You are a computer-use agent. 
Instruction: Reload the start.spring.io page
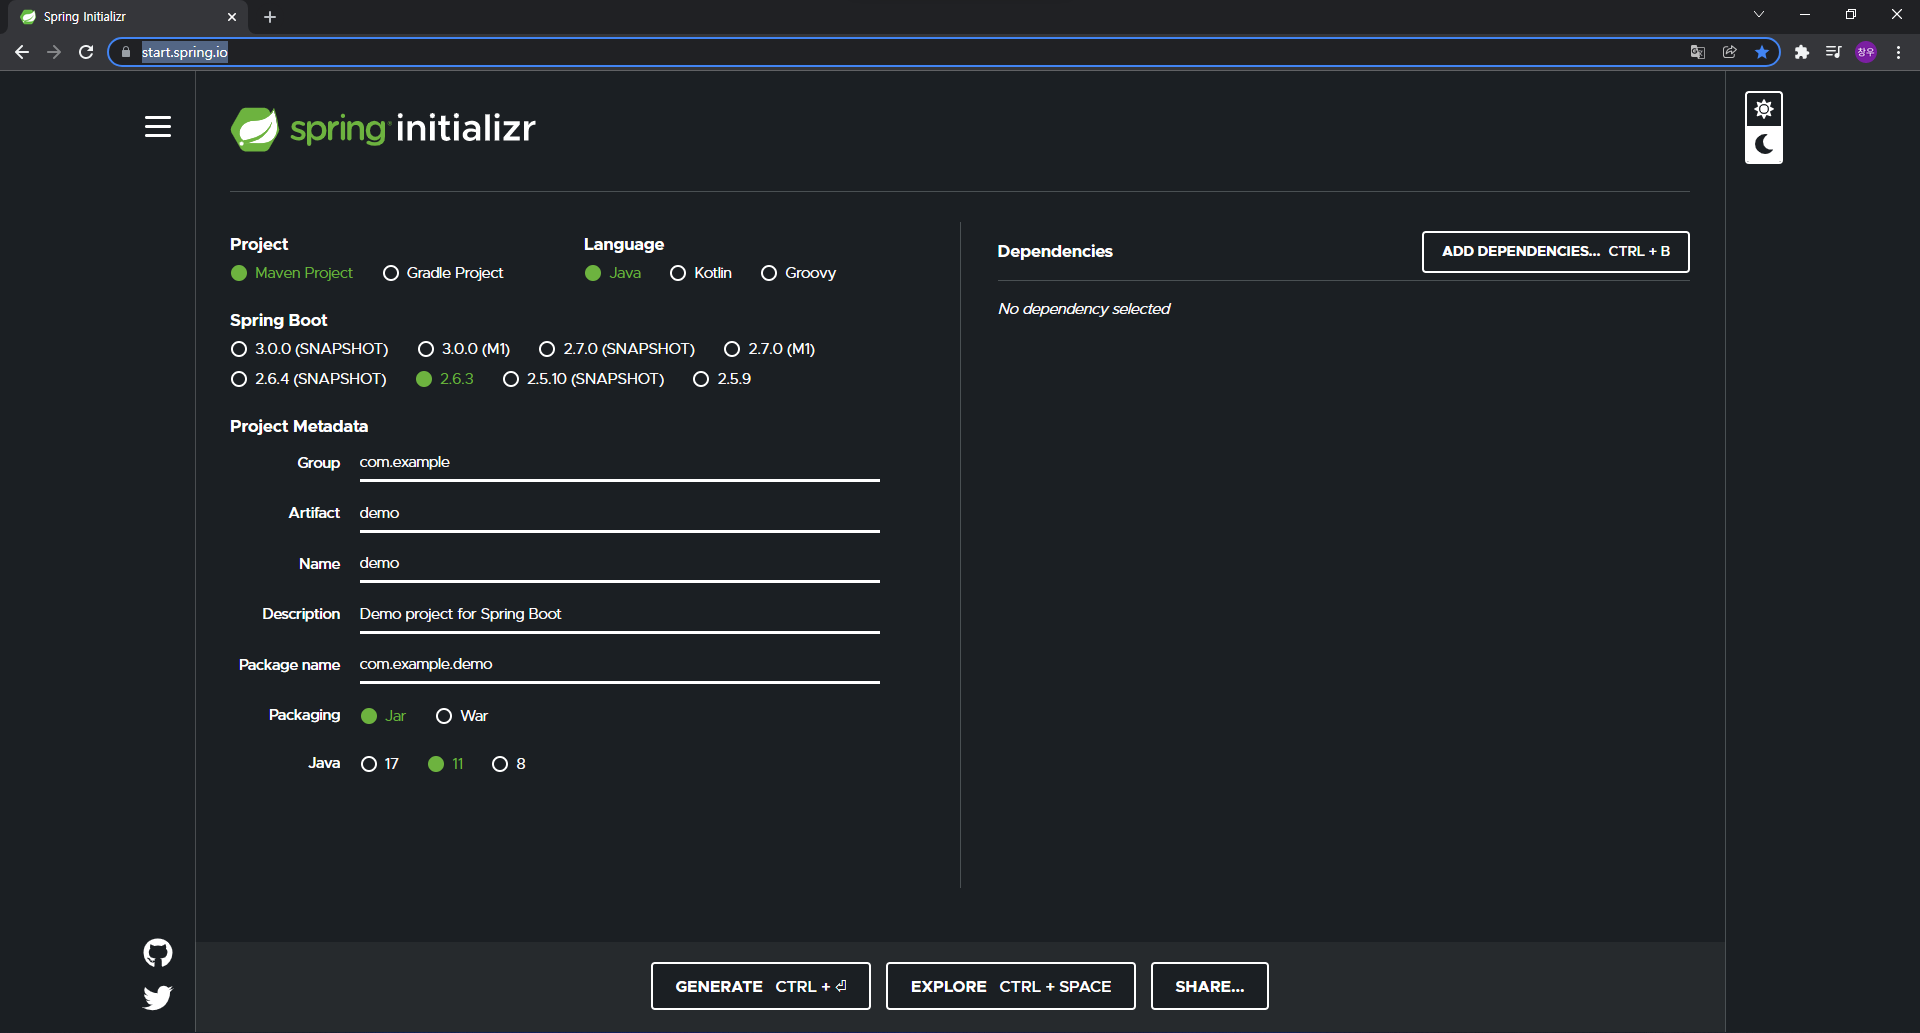(x=86, y=52)
